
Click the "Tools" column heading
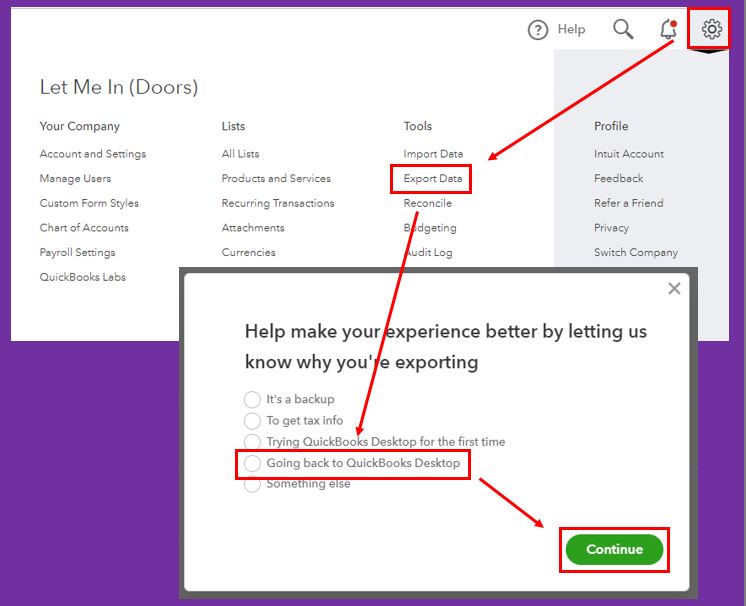(x=418, y=126)
